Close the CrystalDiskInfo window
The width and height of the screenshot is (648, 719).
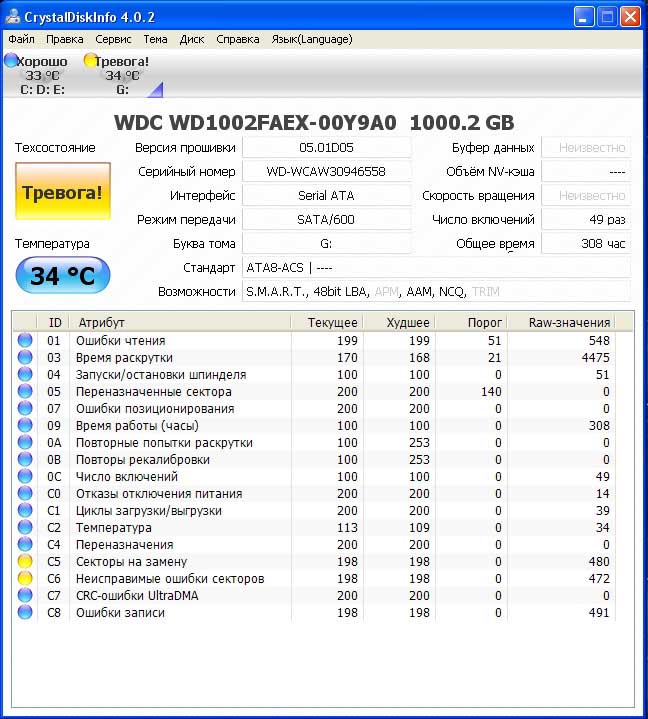pyautogui.click(x=631, y=17)
